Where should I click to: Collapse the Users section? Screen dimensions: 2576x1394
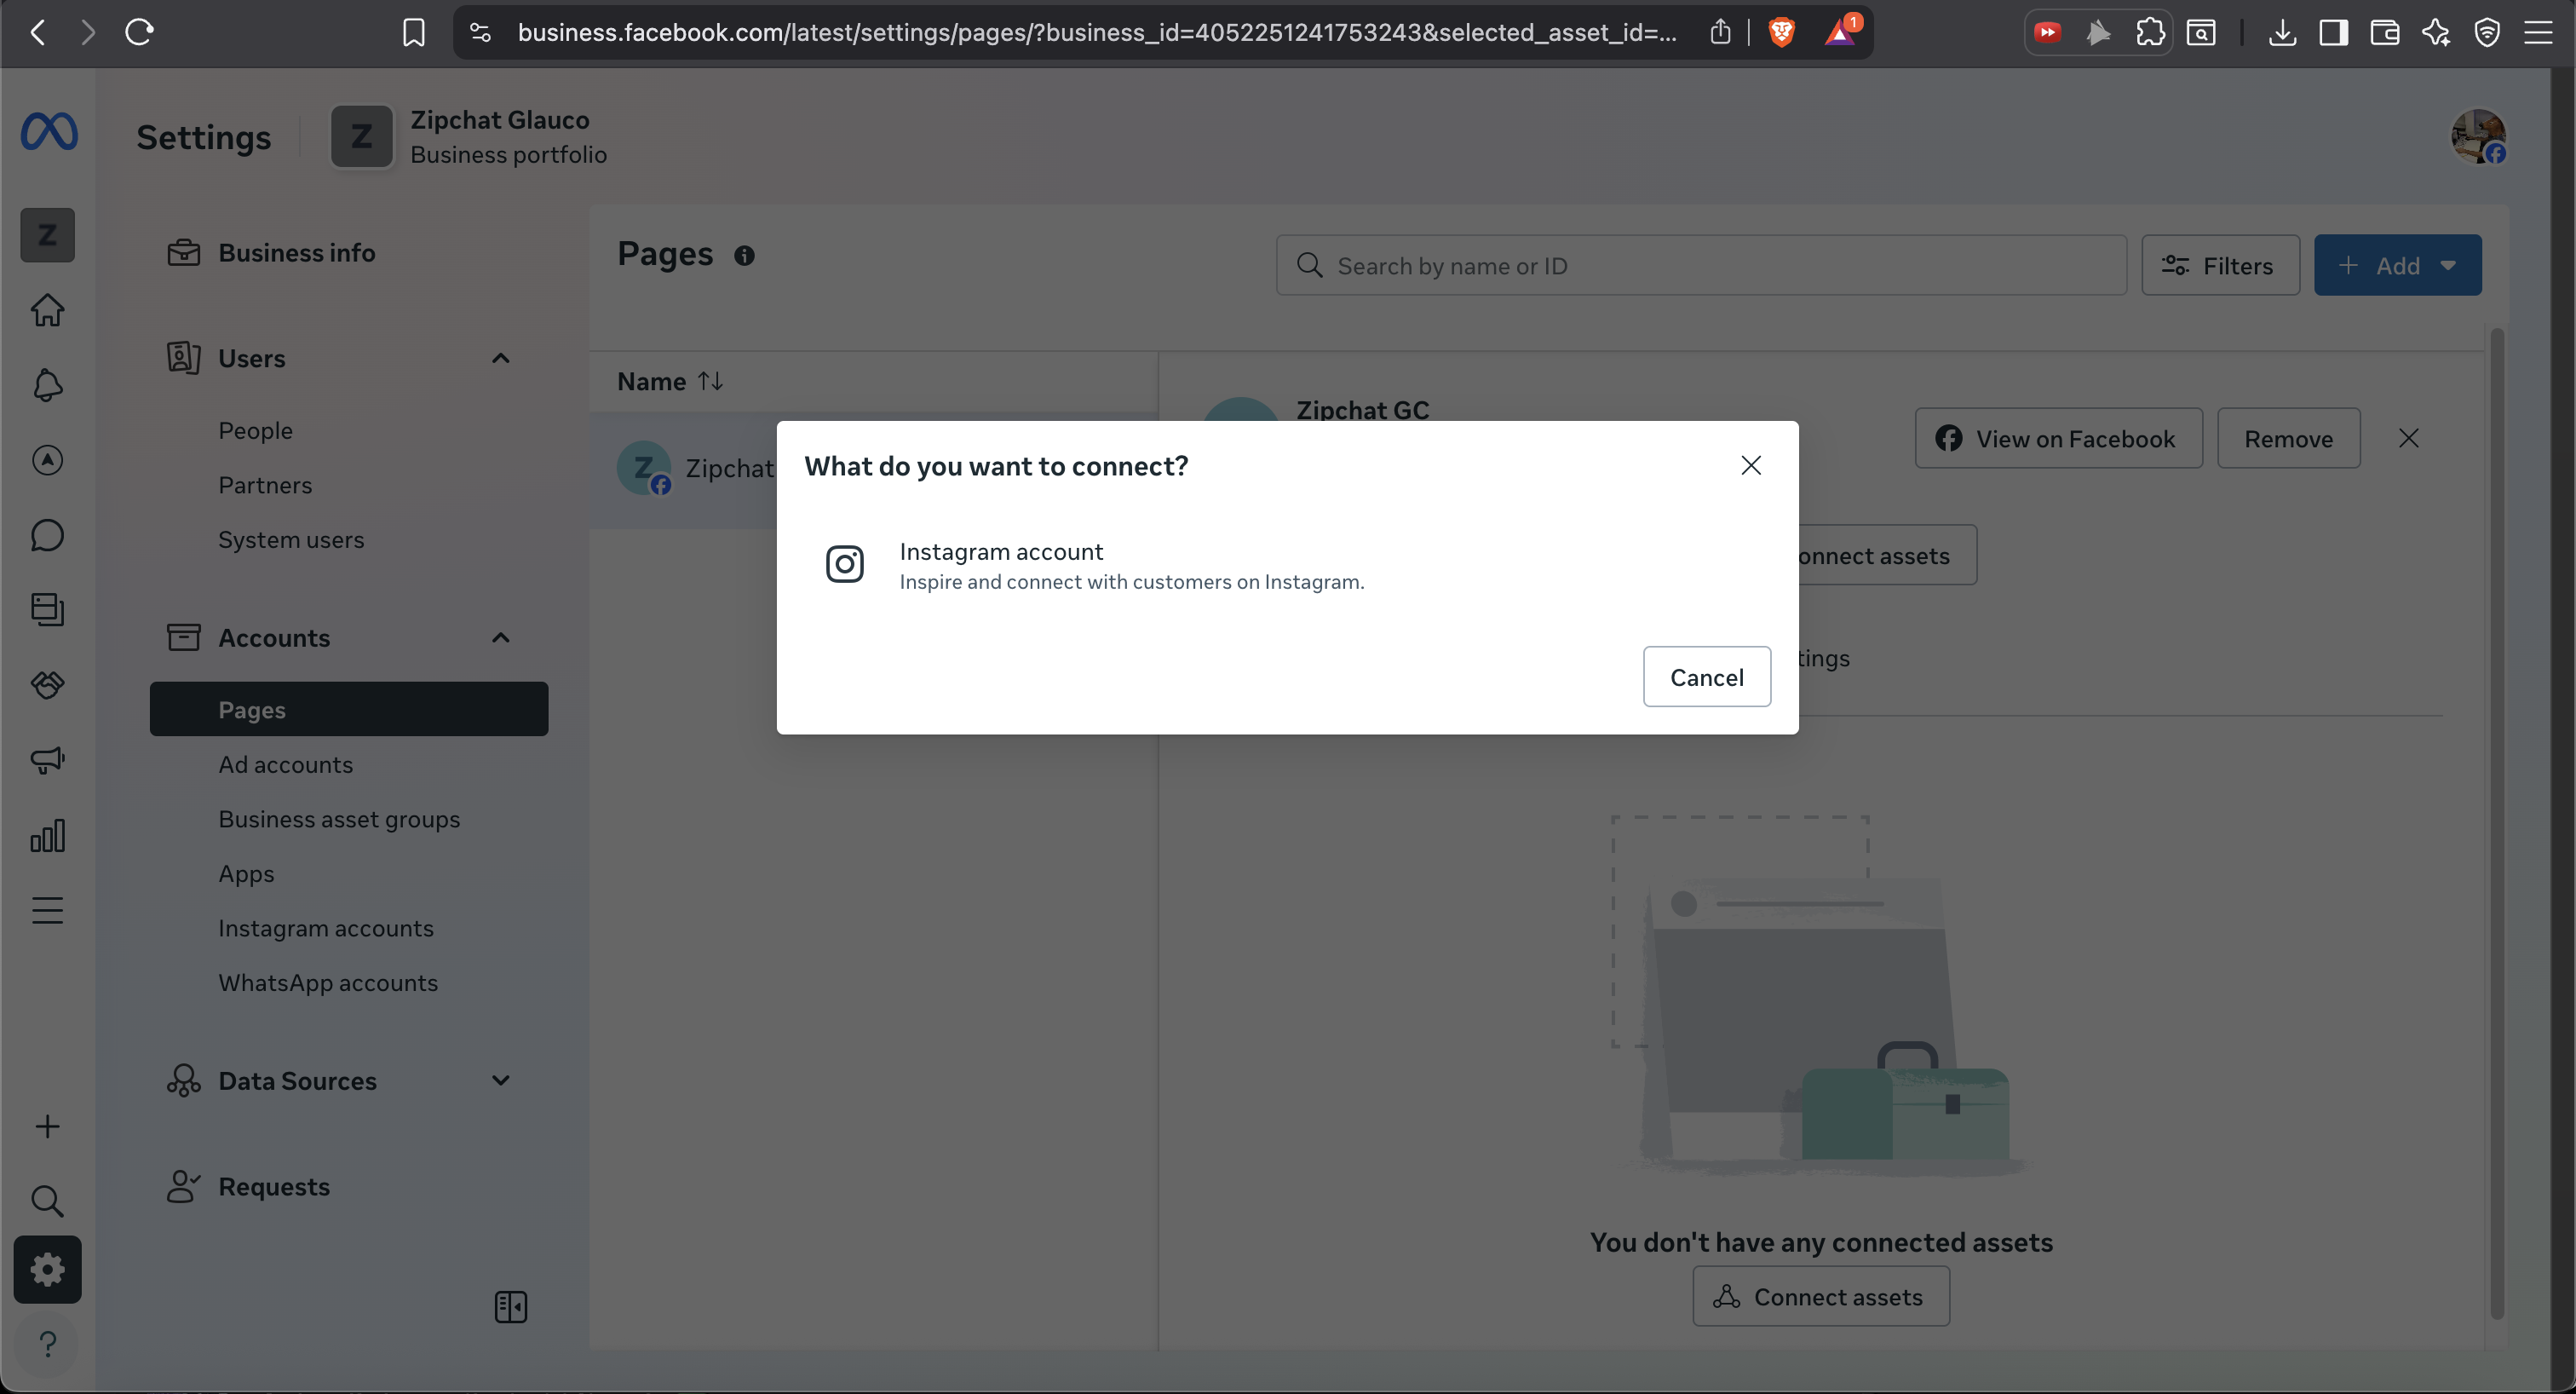tap(500, 358)
